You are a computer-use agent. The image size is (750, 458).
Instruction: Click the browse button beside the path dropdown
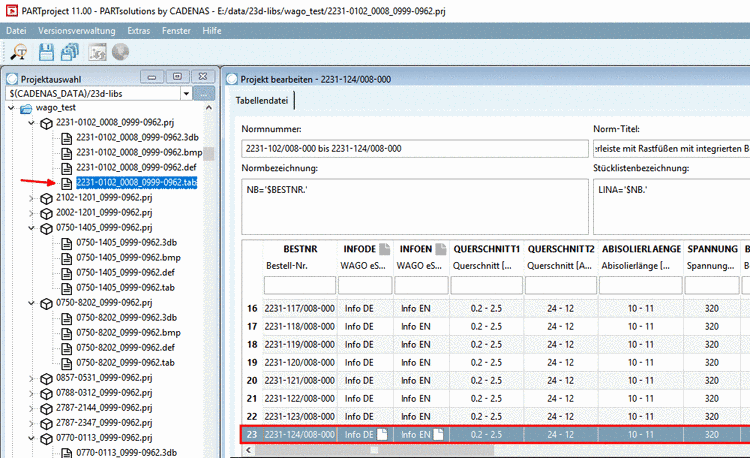coord(203,93)
